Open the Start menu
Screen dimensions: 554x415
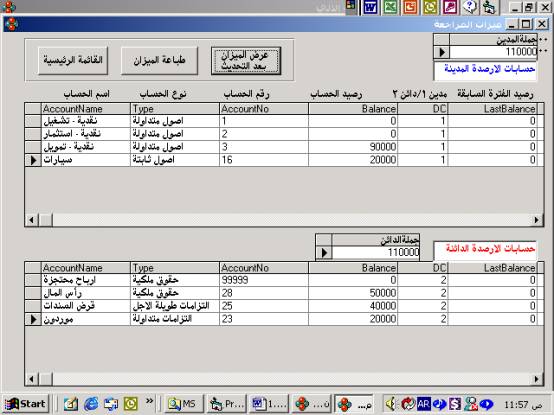click(26, 403)
